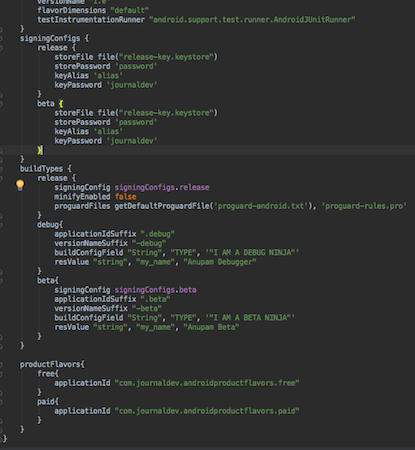Click getDefaultProguardFile method call
This screenshot has height=450, width=415.
point(162,206)
